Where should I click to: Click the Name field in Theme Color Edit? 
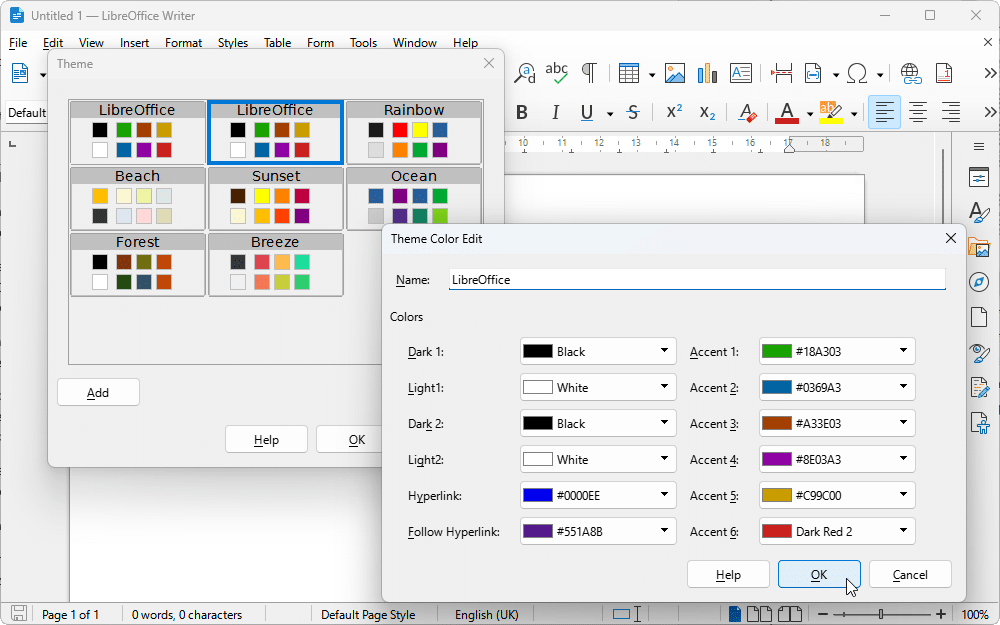[x=697, y=279]
